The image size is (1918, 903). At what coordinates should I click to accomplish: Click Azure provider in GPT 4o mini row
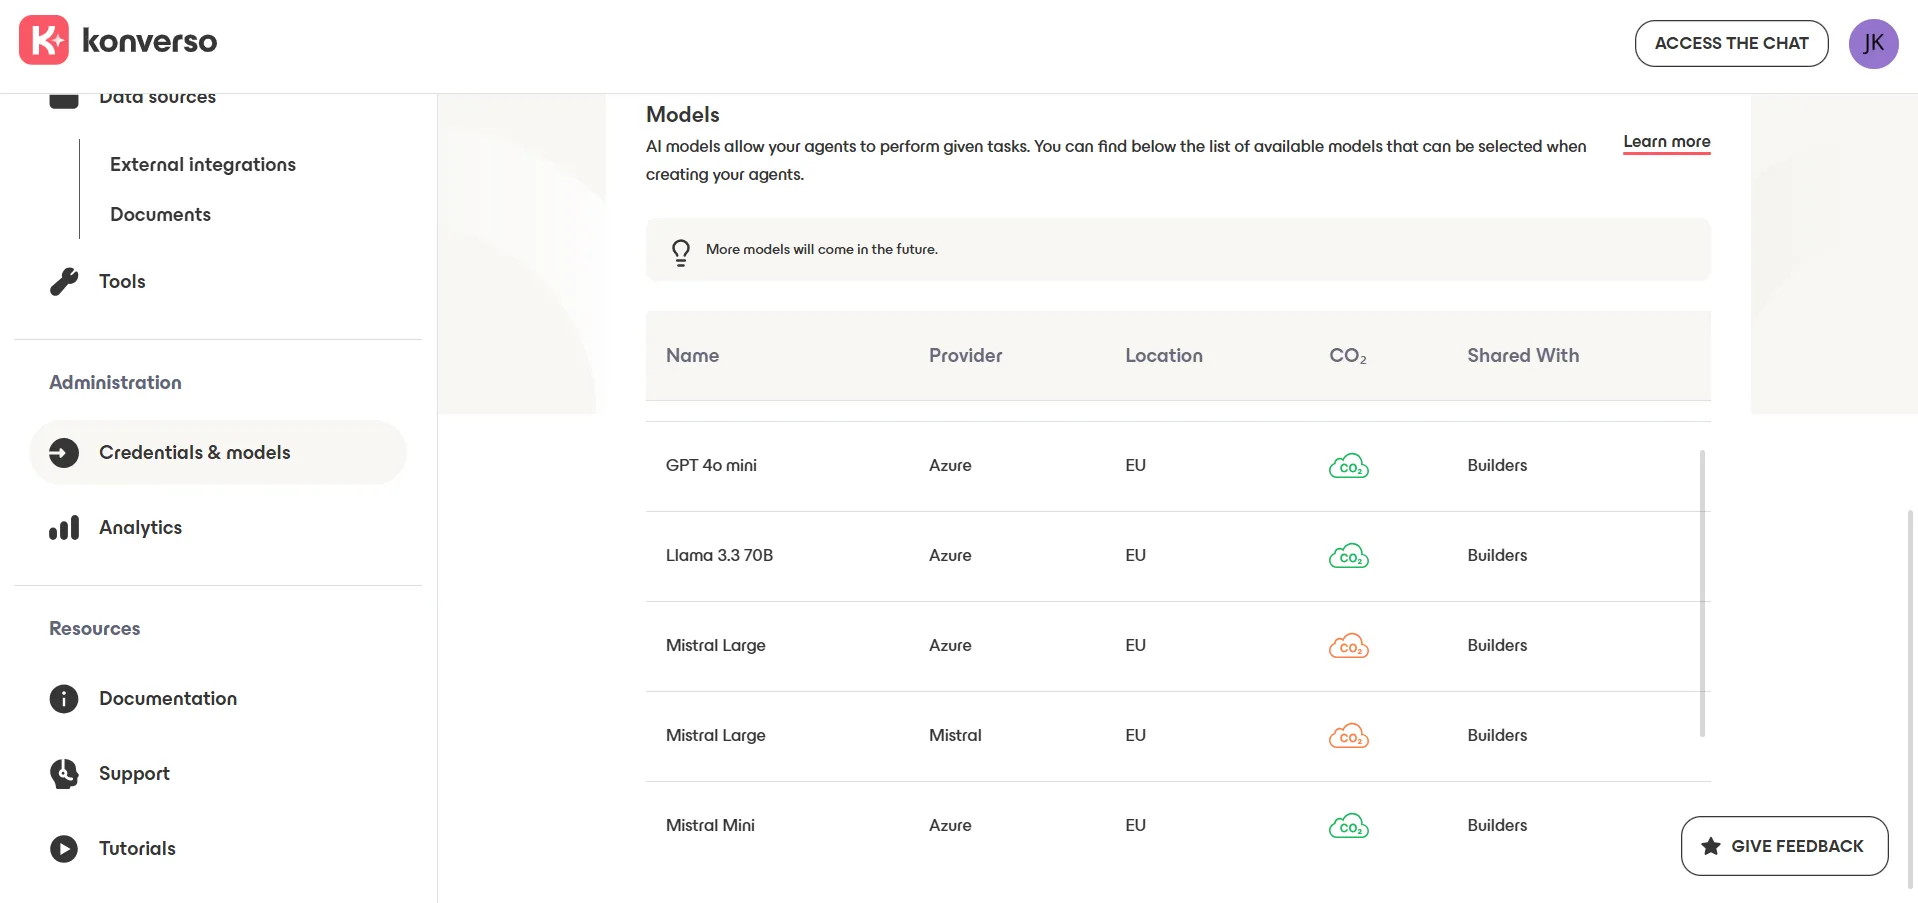950,466
